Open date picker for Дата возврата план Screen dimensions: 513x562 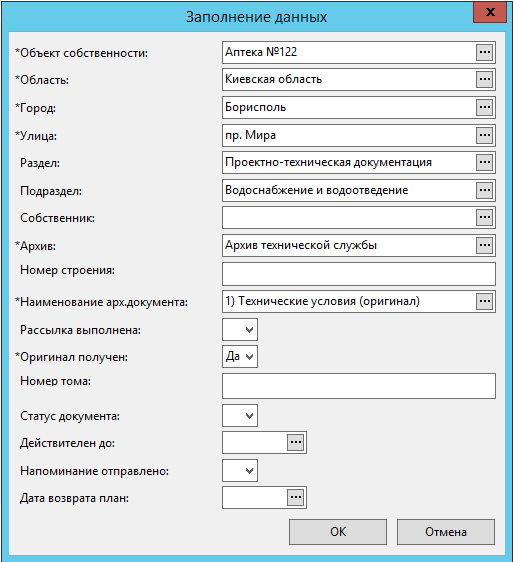(x=296, y=497)
